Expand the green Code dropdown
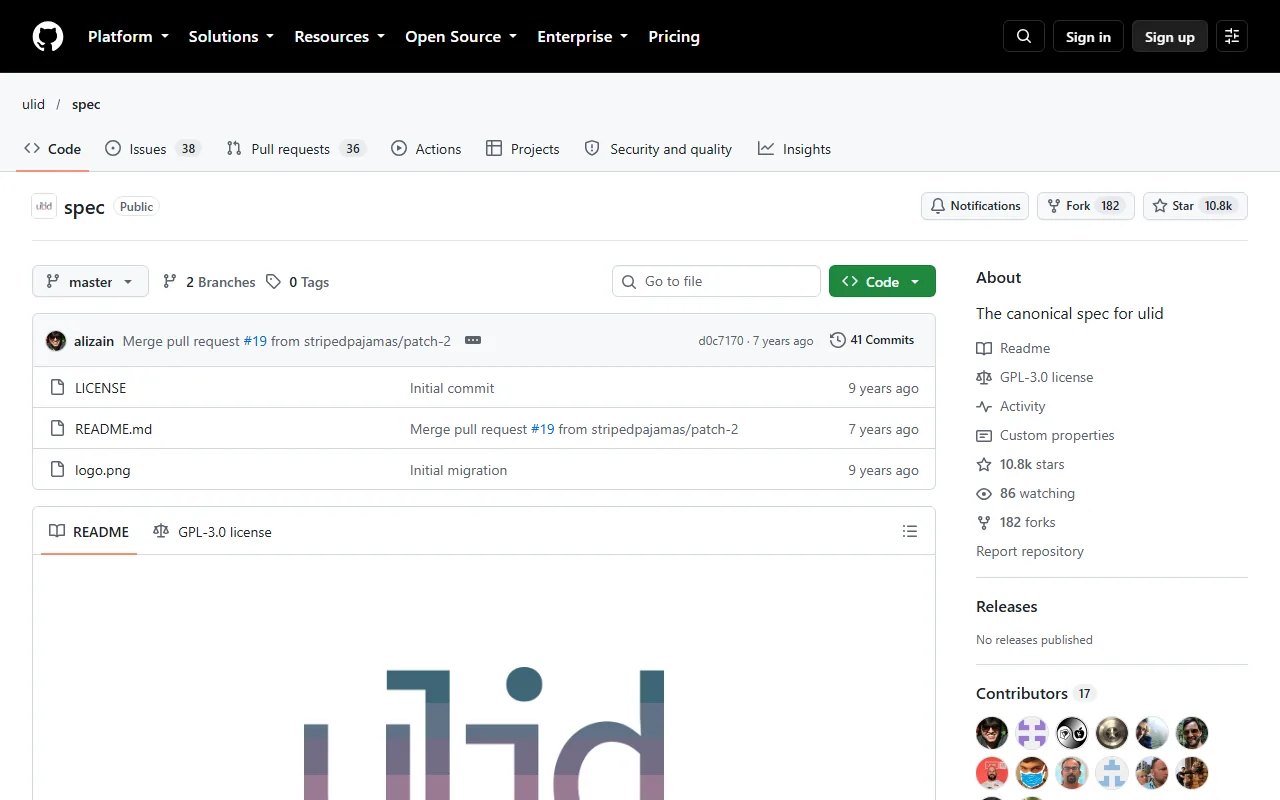The image size is (1280, 800). (882, 282)
